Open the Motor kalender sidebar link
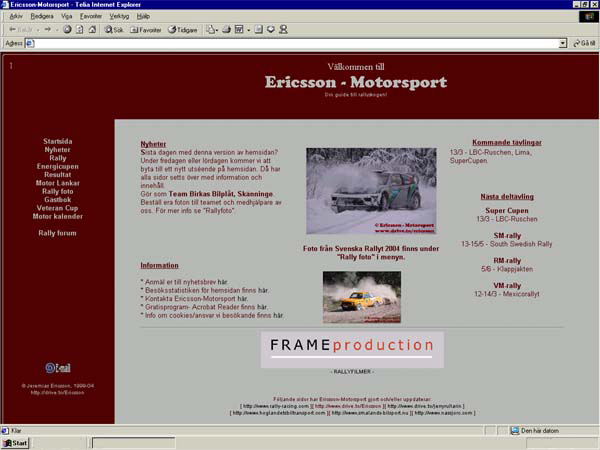This screenshot has width=600, height=450. (57, 217)
